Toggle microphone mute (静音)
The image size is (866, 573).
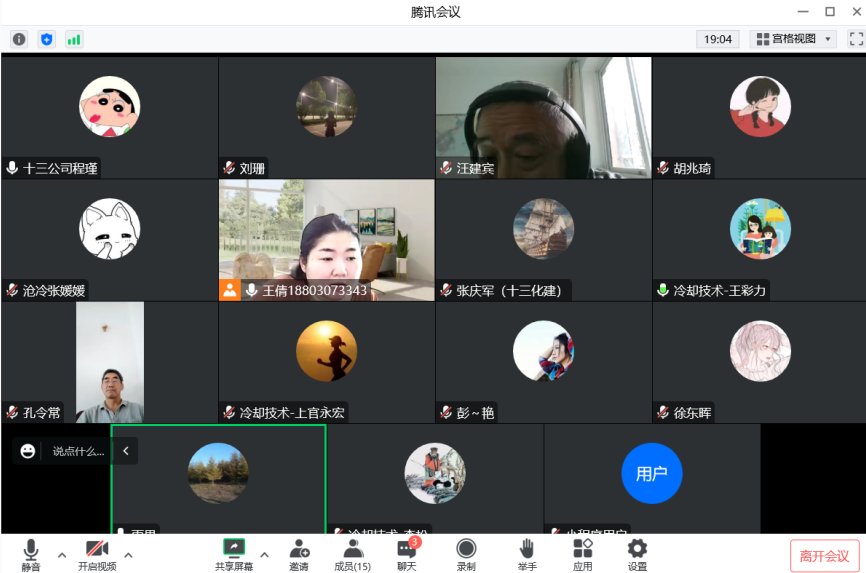[x=31, y=554]
